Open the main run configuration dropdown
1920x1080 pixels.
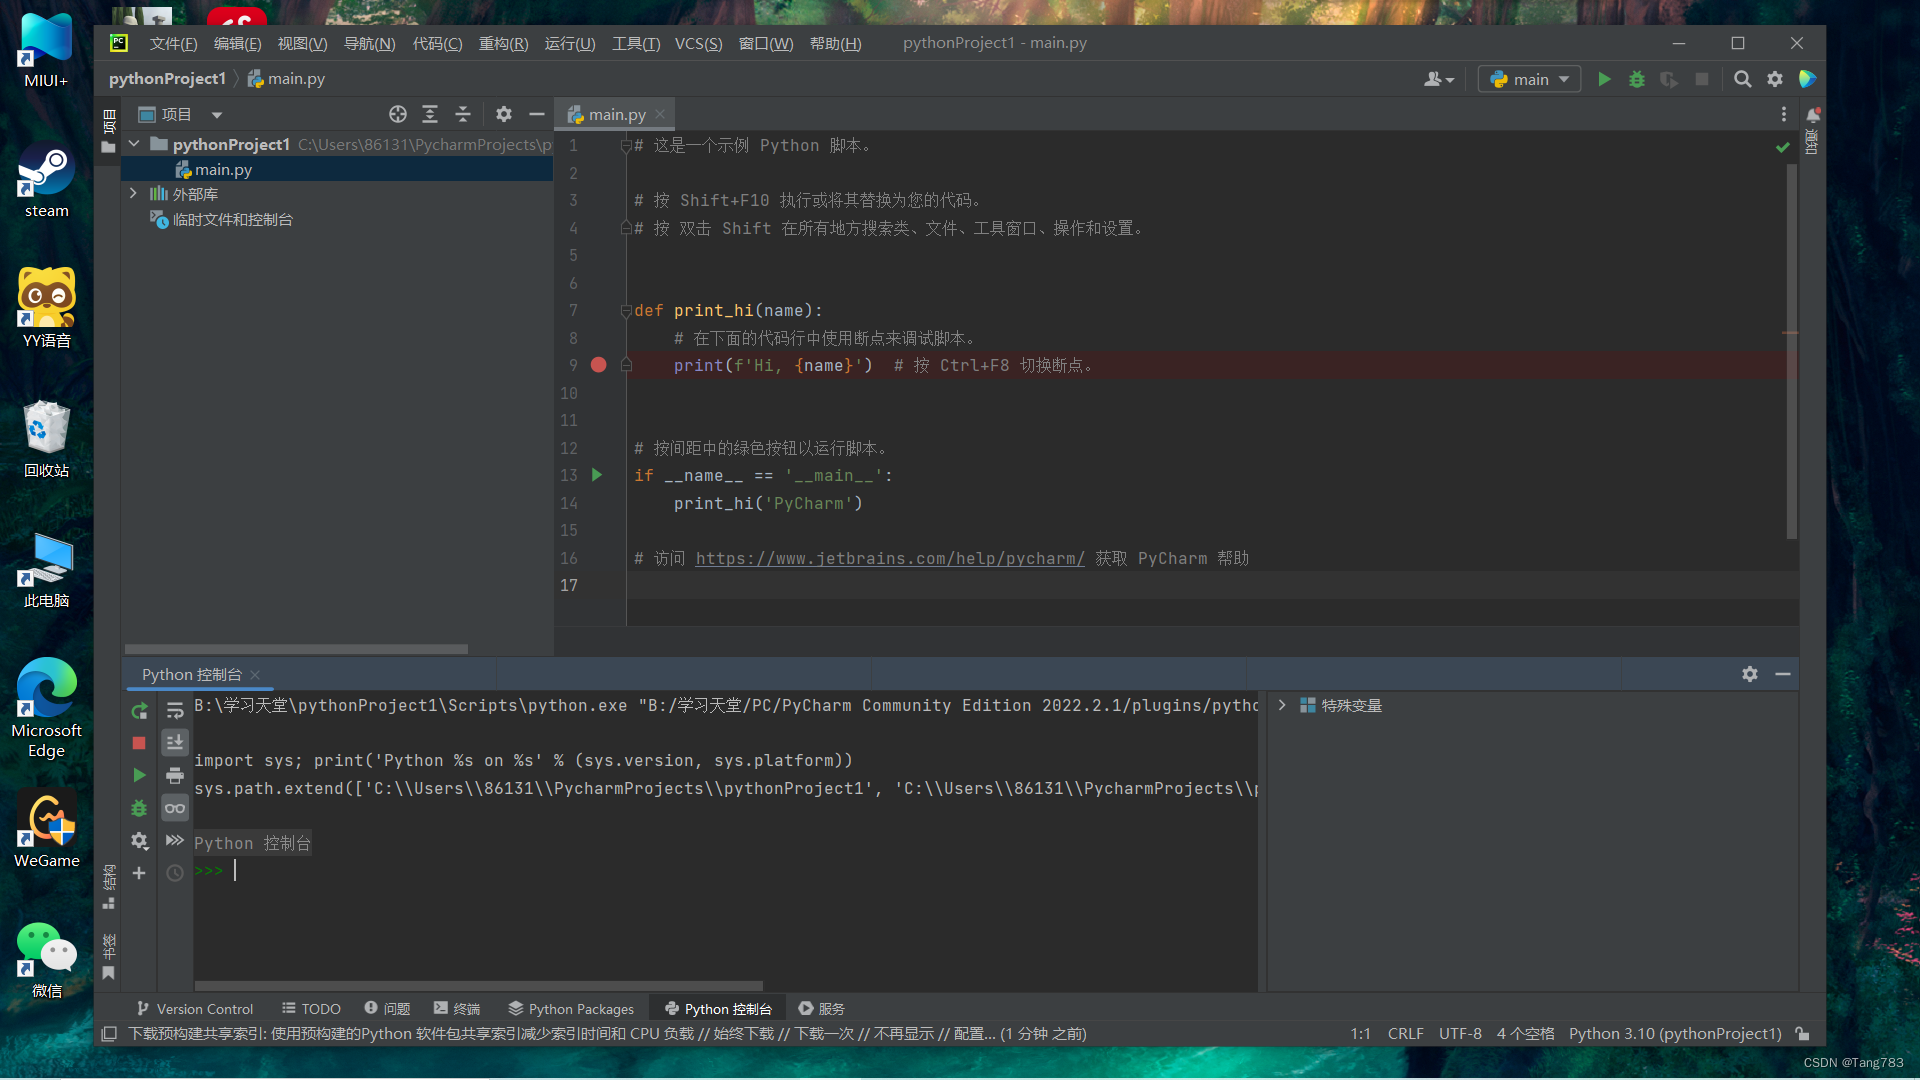point(1529,79)
